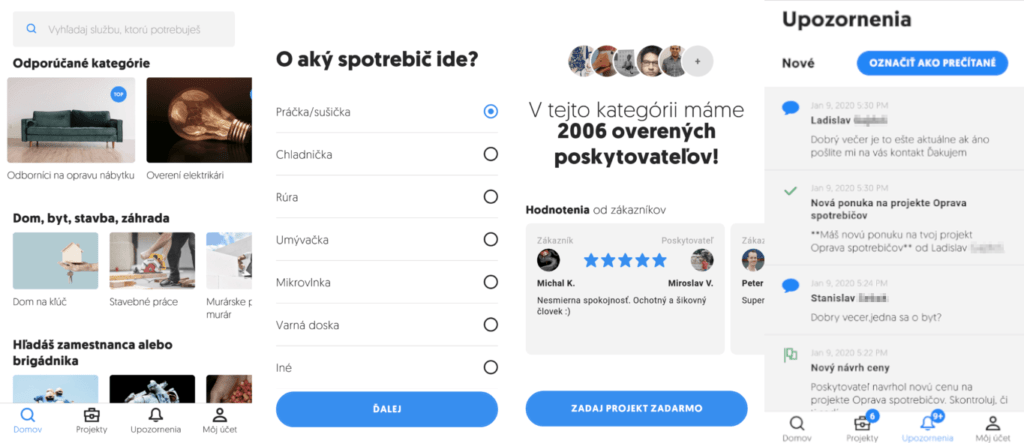Click the green checkmark notification icon

click(790, 190)
